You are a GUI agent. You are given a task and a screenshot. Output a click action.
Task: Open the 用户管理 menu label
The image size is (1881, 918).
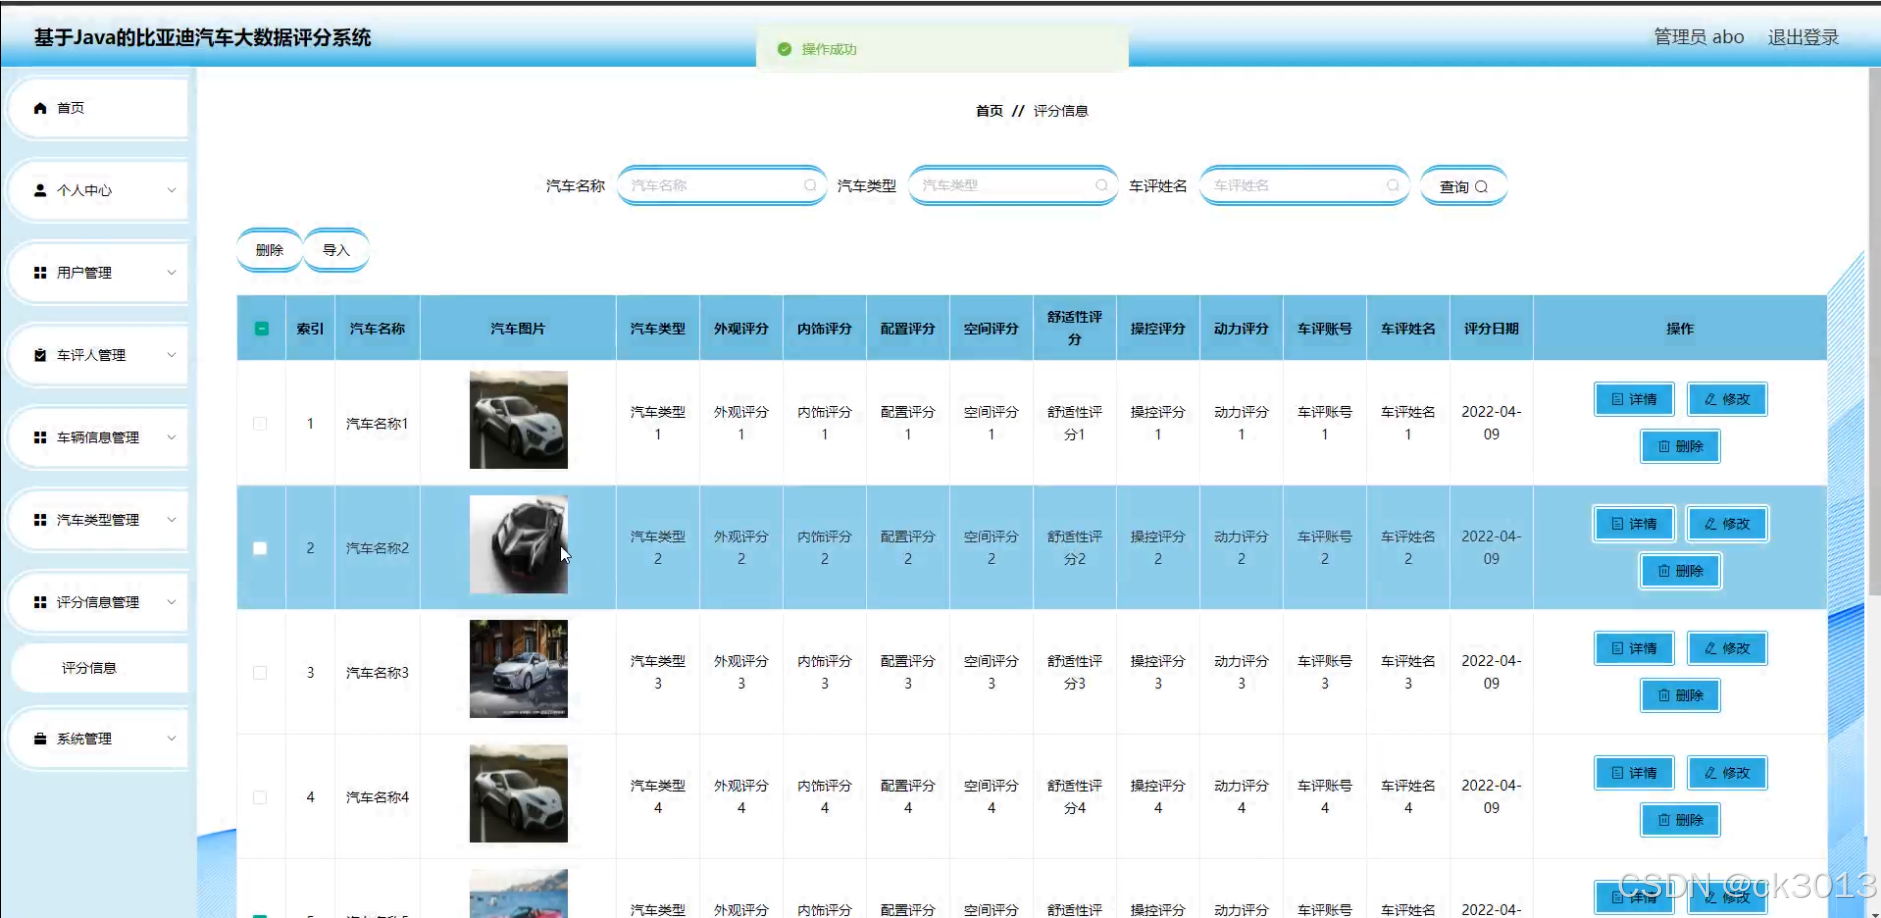(84, 272)
